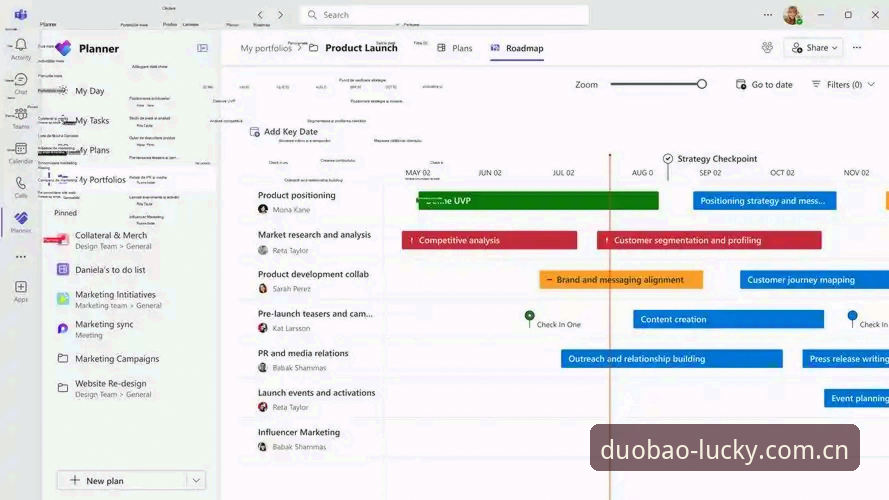Switch to the Plans tab
Screen dimensions: 889x500
coord(455,48)
